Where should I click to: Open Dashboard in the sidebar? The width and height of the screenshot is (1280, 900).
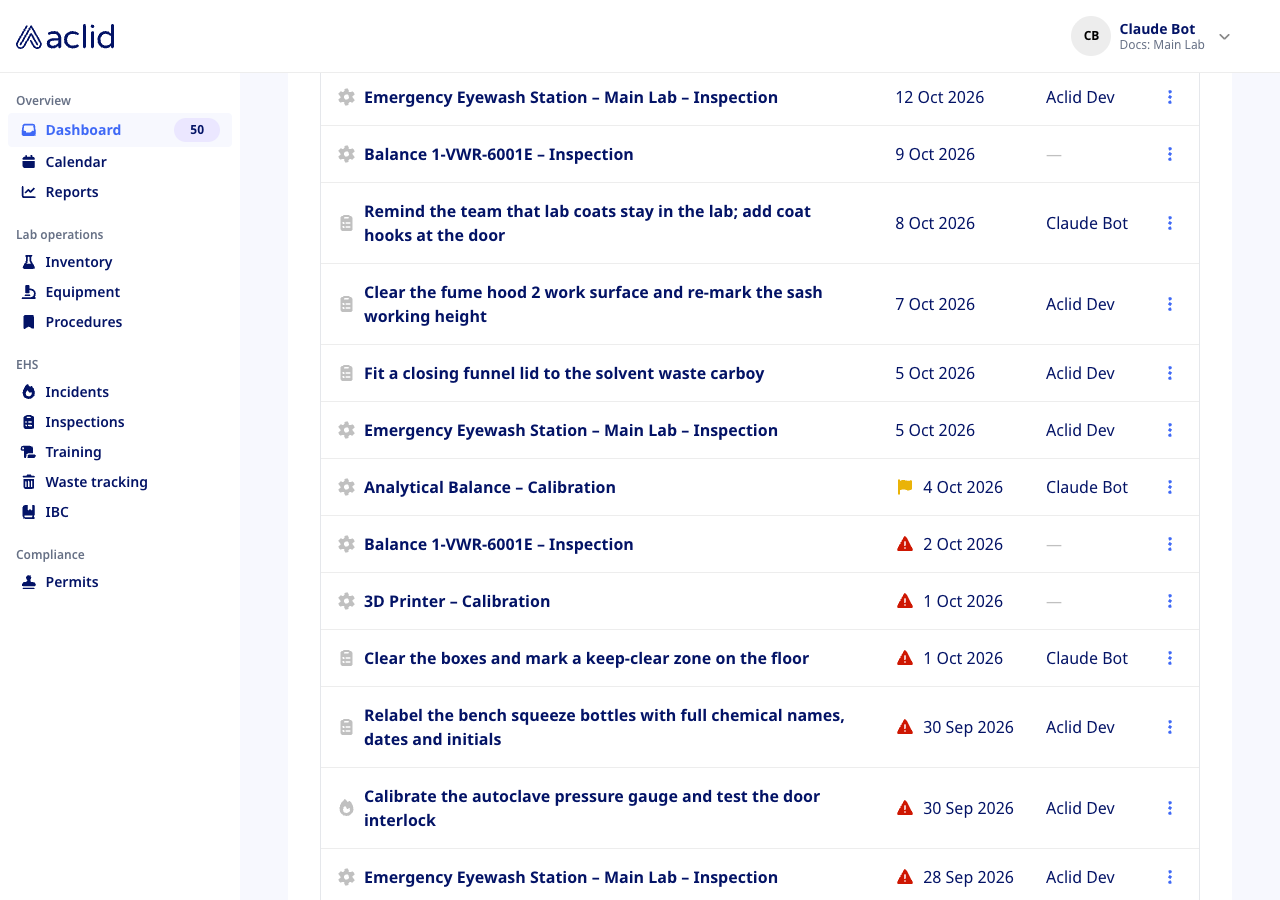click(120, 130)
